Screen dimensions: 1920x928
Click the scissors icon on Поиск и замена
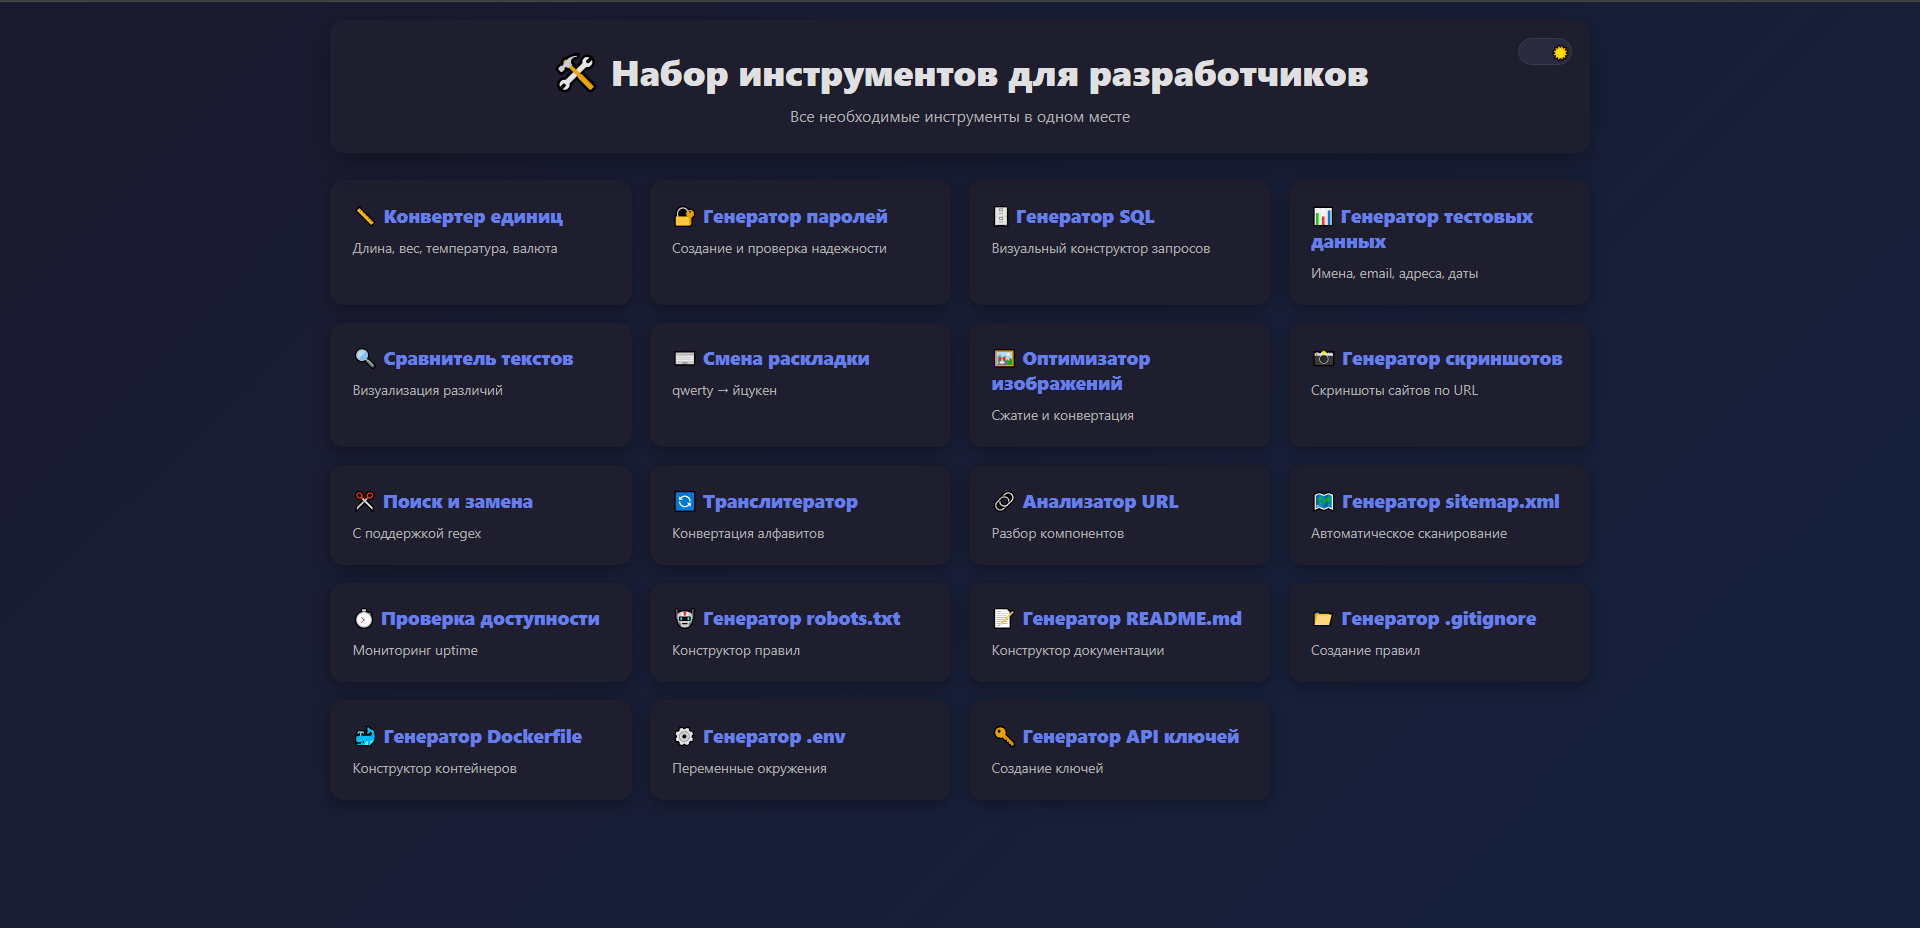point(364,501)
